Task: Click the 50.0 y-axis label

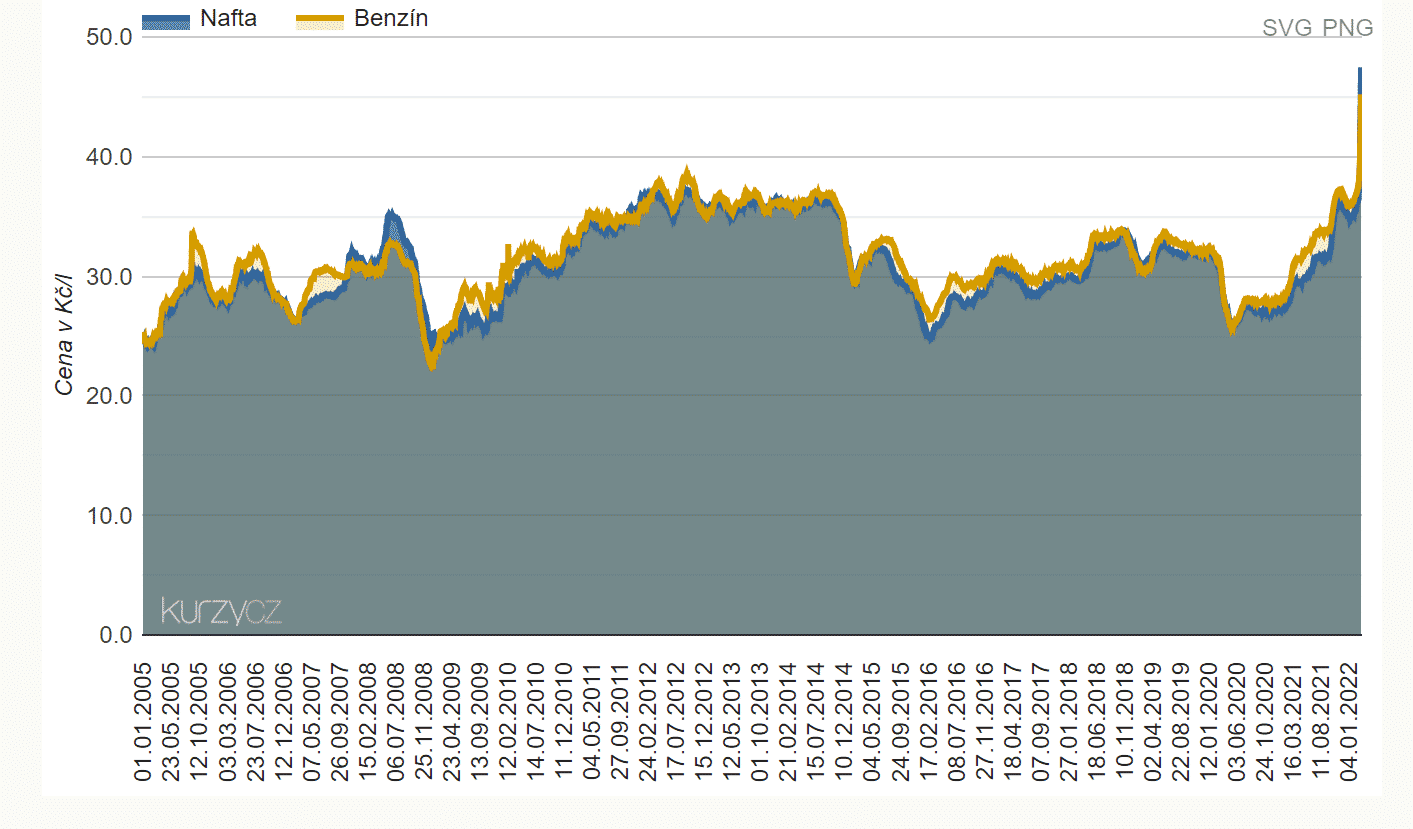Action: tap(109, 38)
